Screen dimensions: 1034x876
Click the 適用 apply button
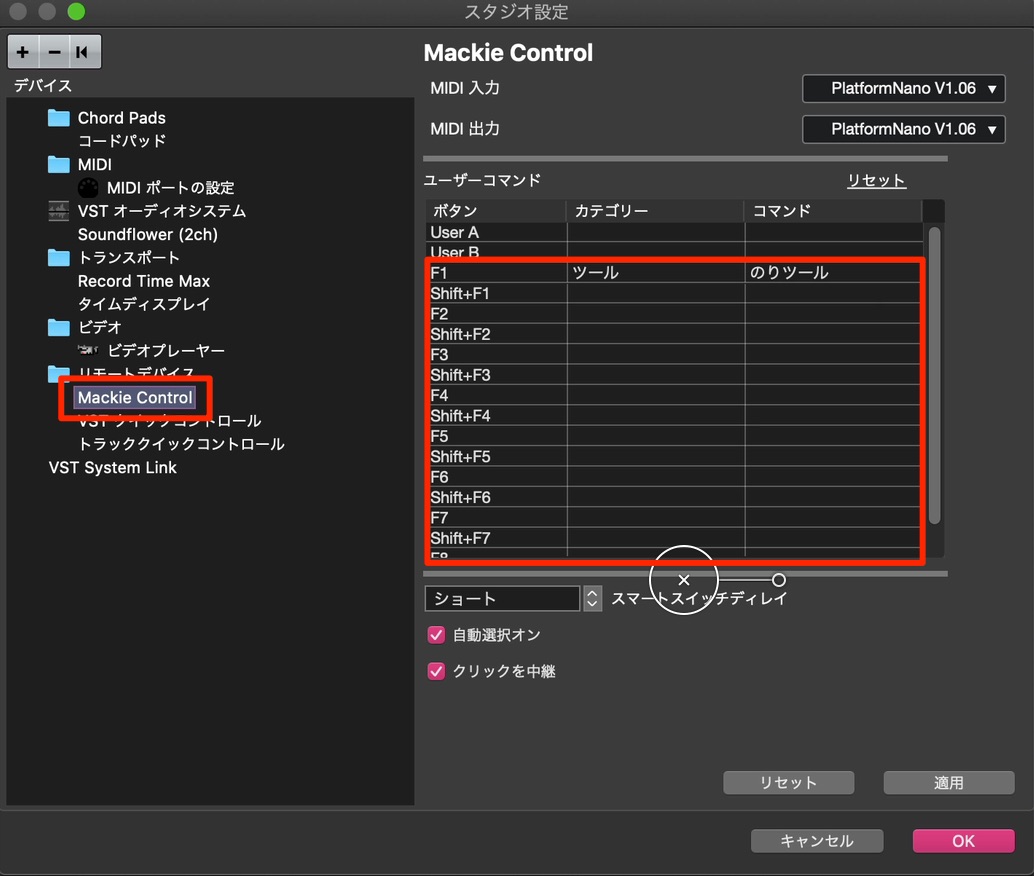(948, 783)
